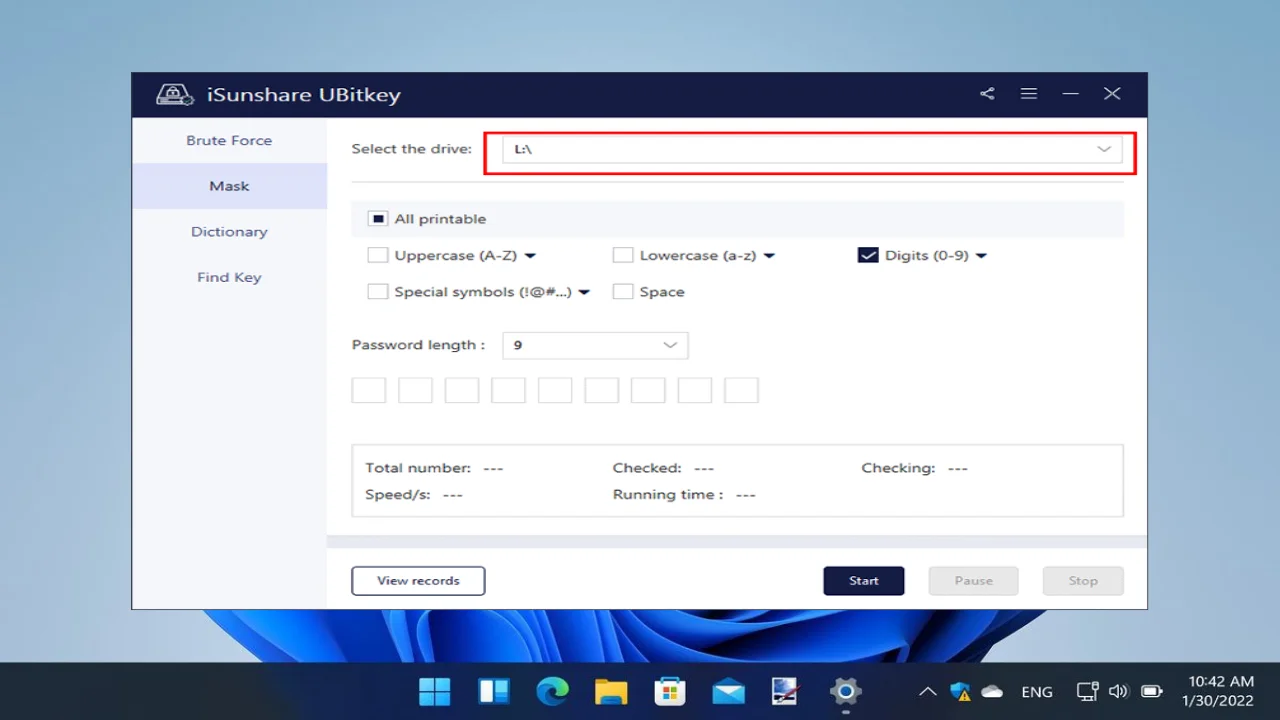Click seventh mask character box

point(648,390)
